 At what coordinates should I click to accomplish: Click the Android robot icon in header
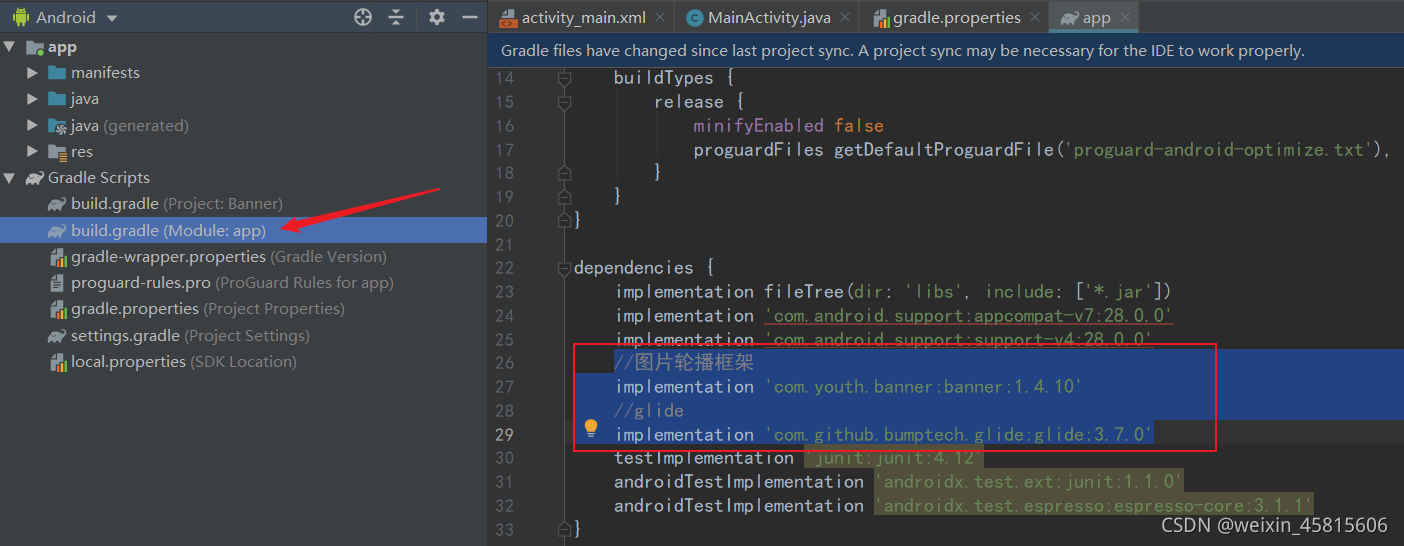coord(21,17)
